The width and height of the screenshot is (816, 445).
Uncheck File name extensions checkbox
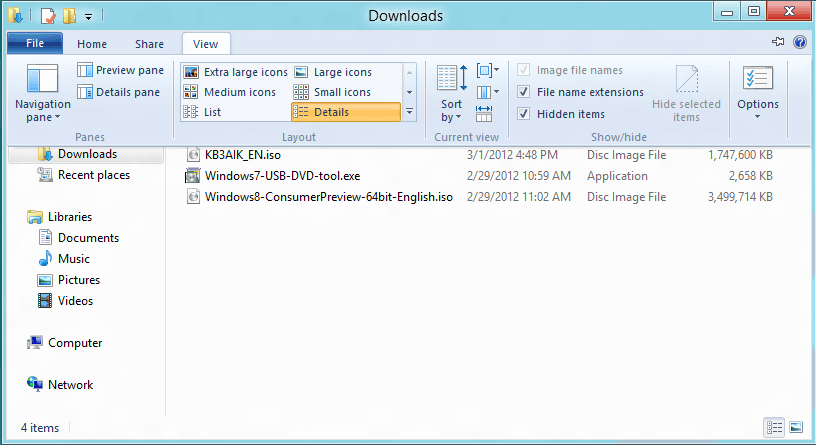pos(524,92)
